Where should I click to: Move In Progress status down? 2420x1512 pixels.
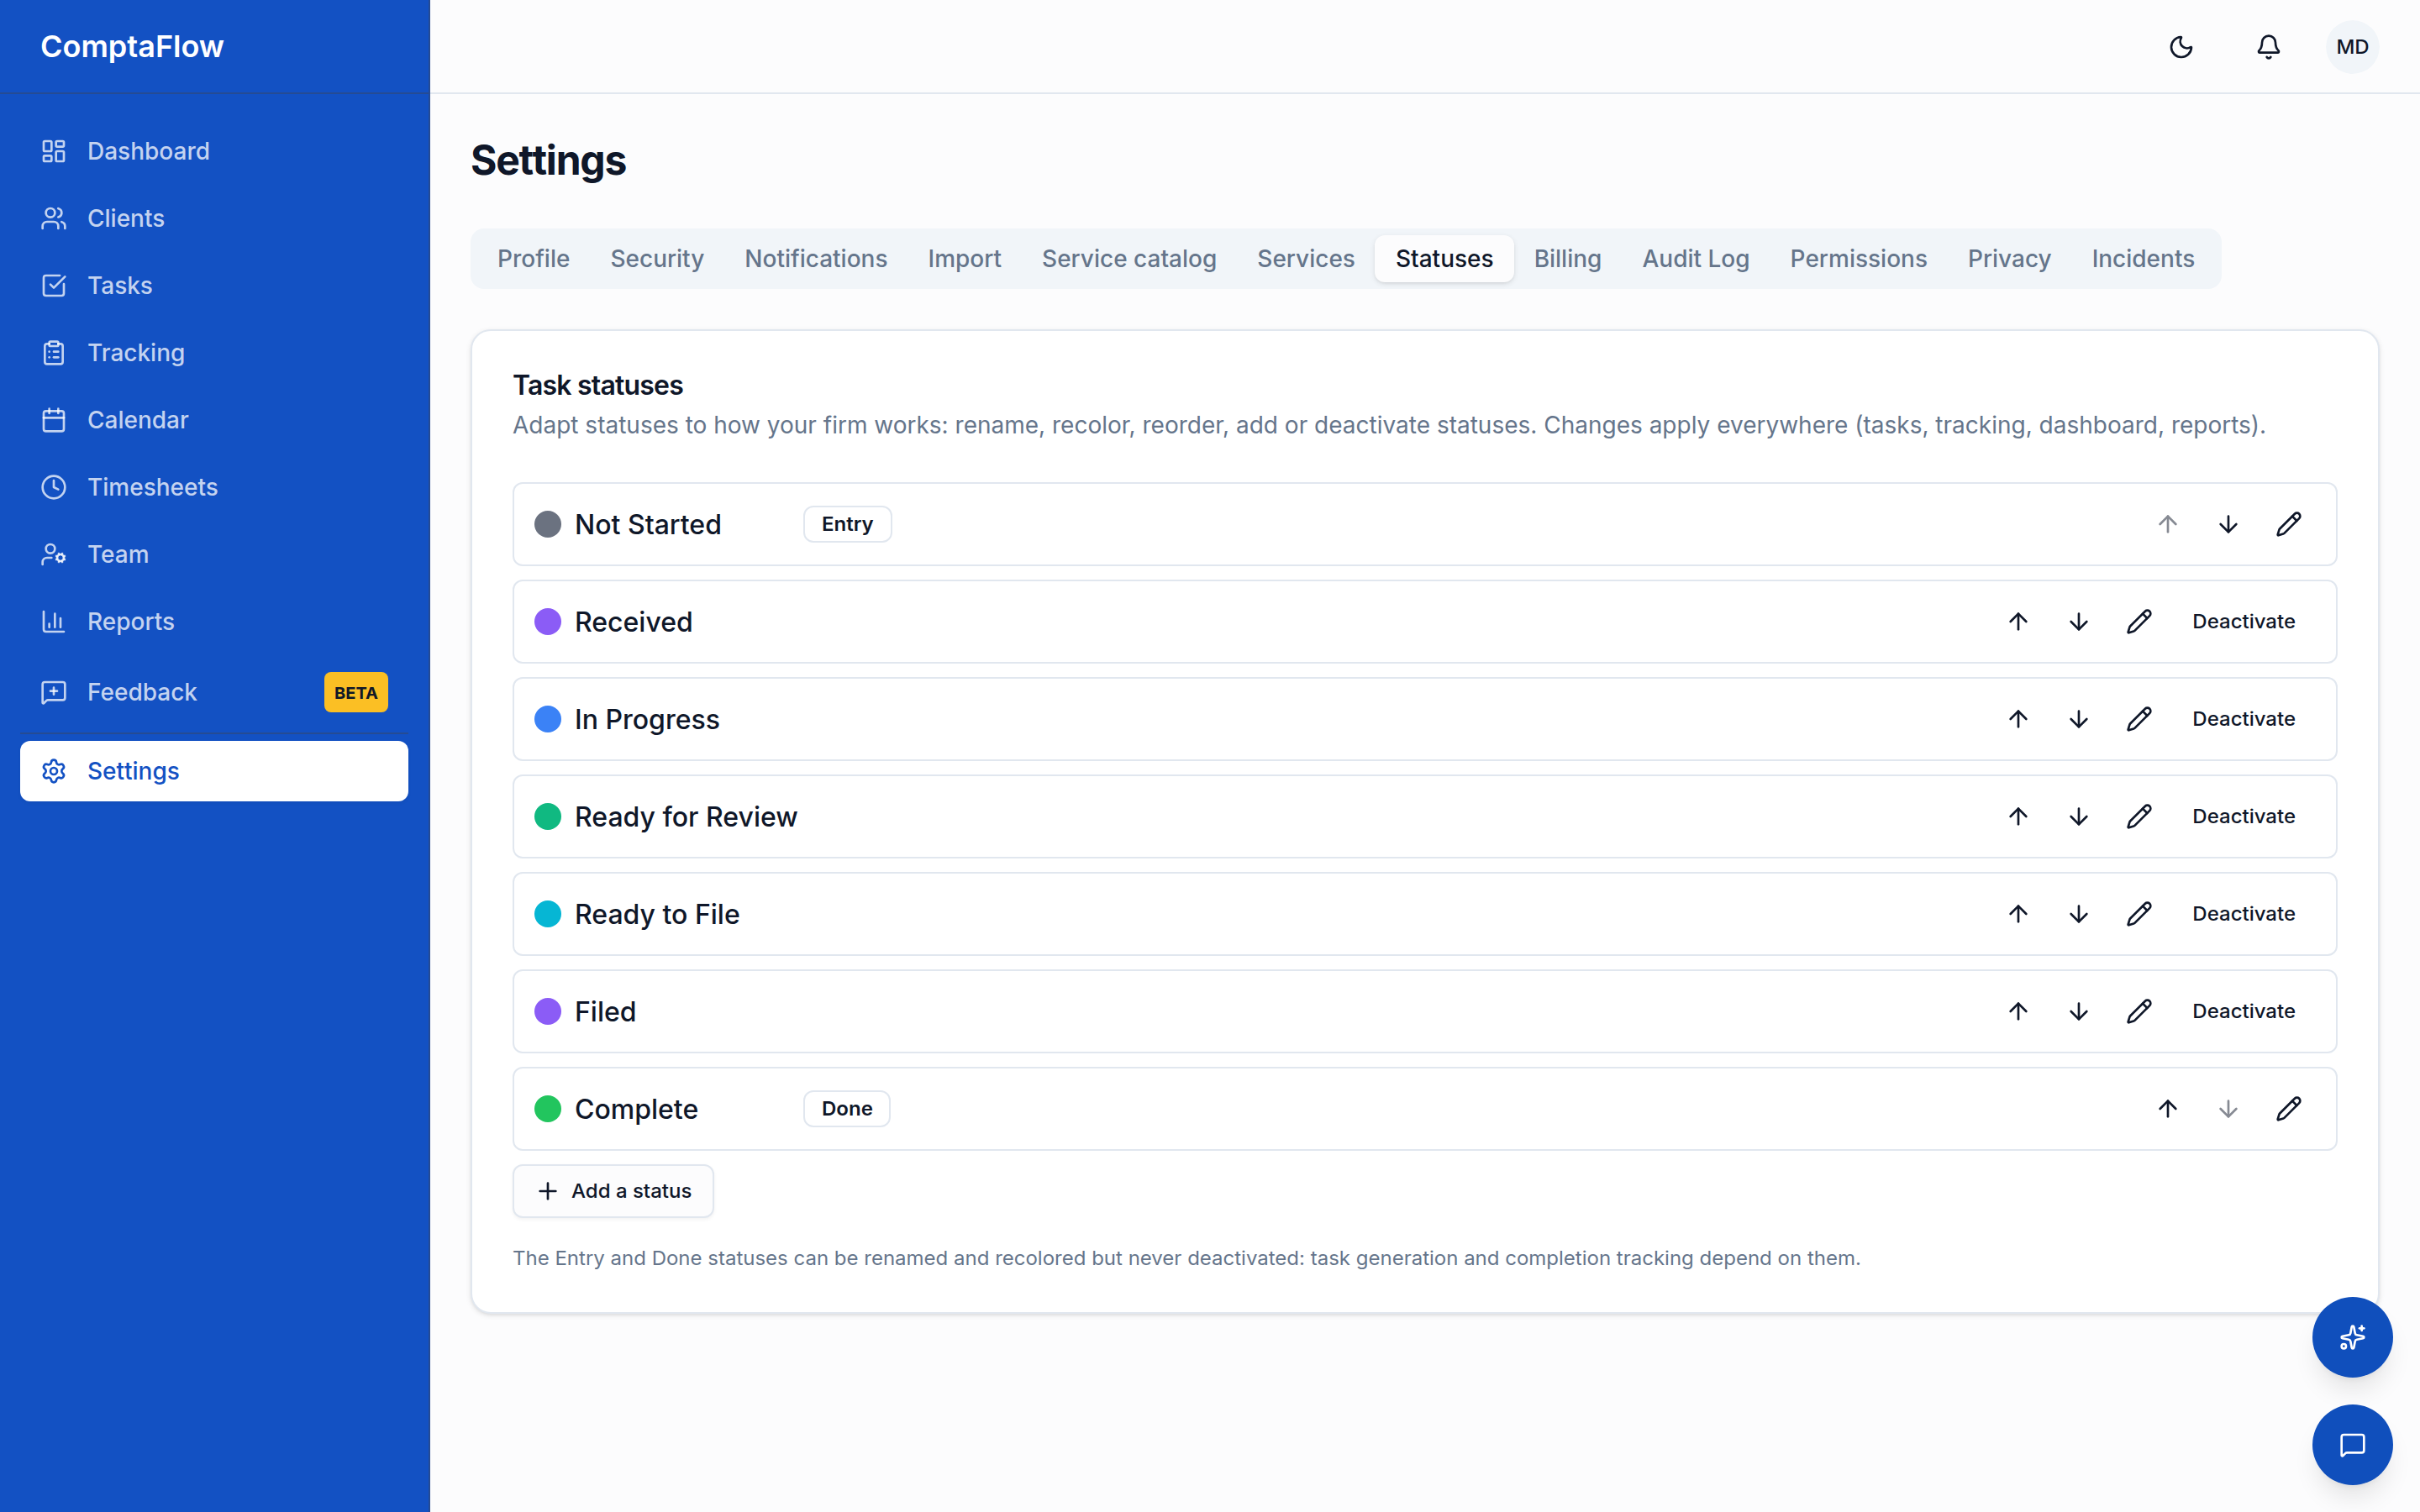[2079, 719]
